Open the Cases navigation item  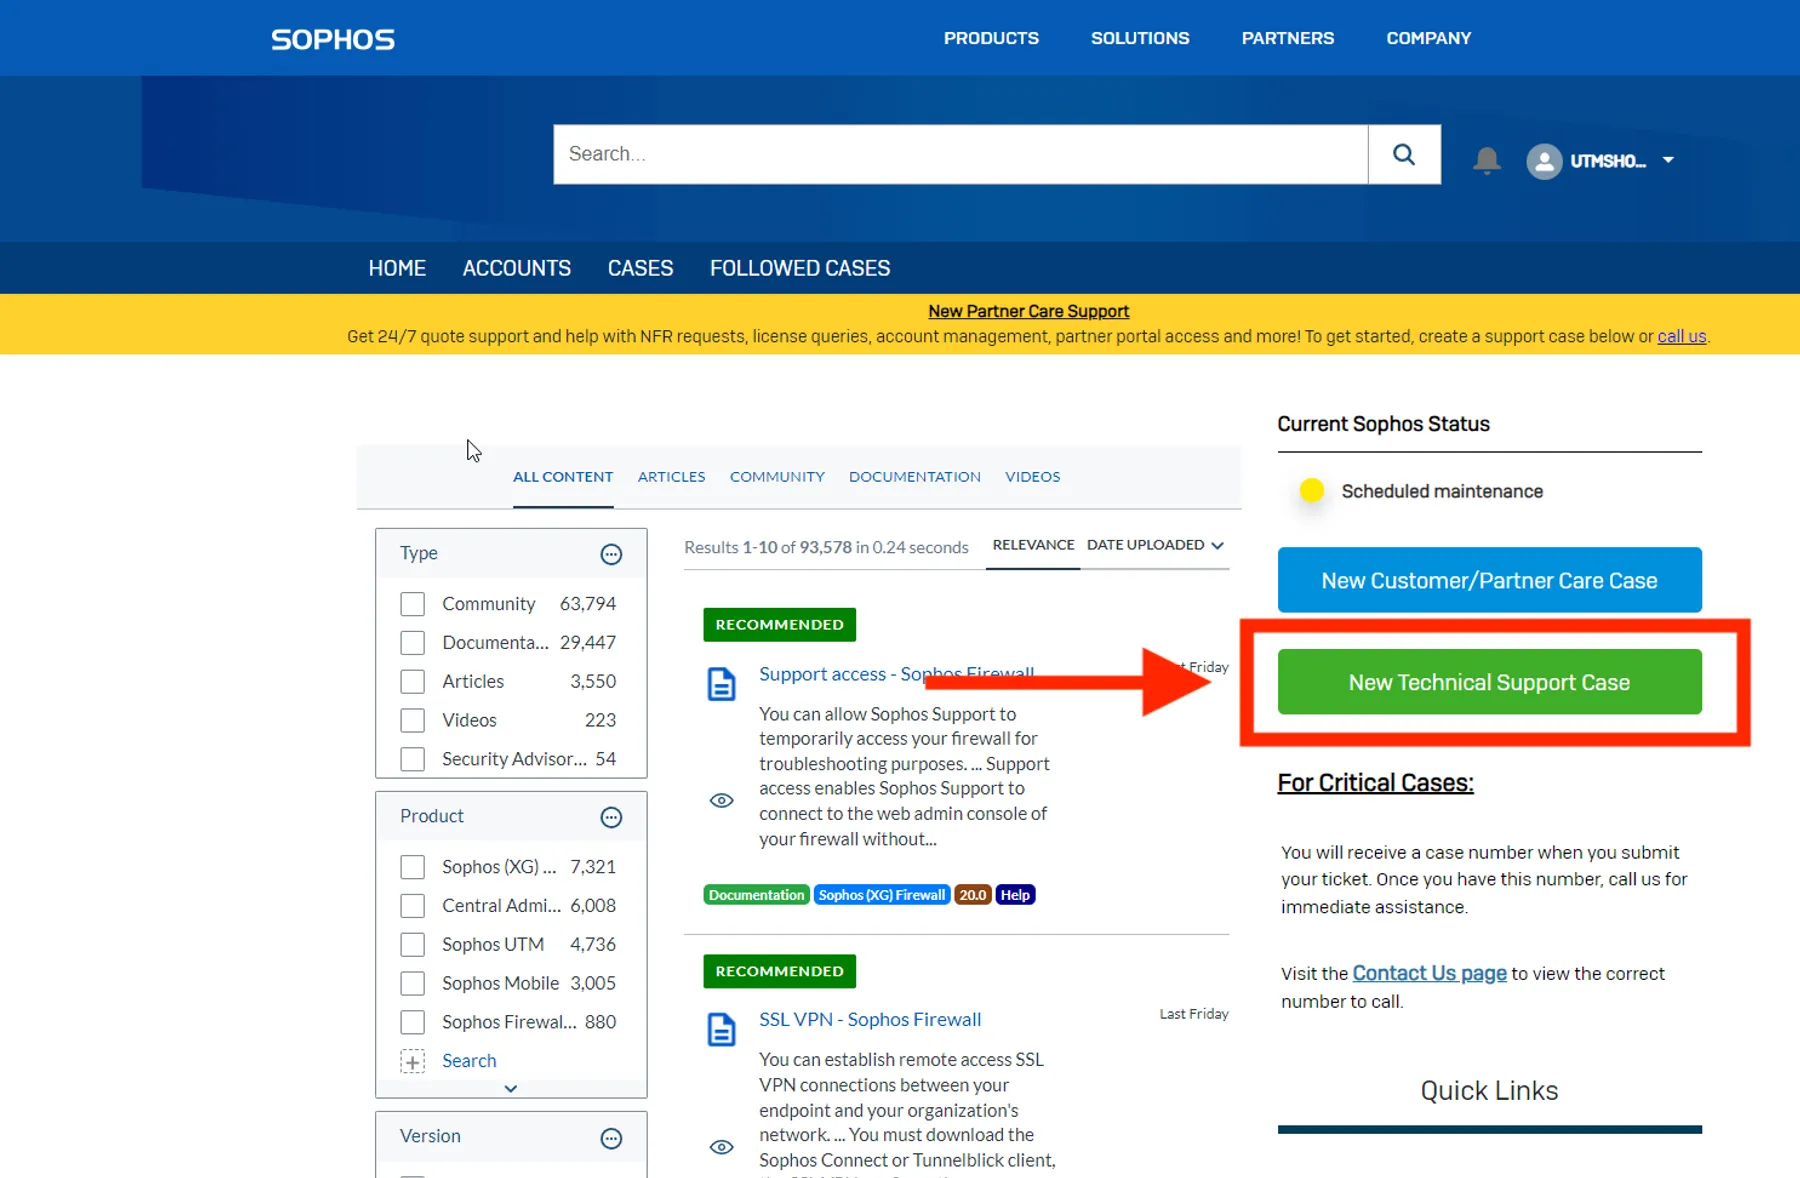(640, 268)
